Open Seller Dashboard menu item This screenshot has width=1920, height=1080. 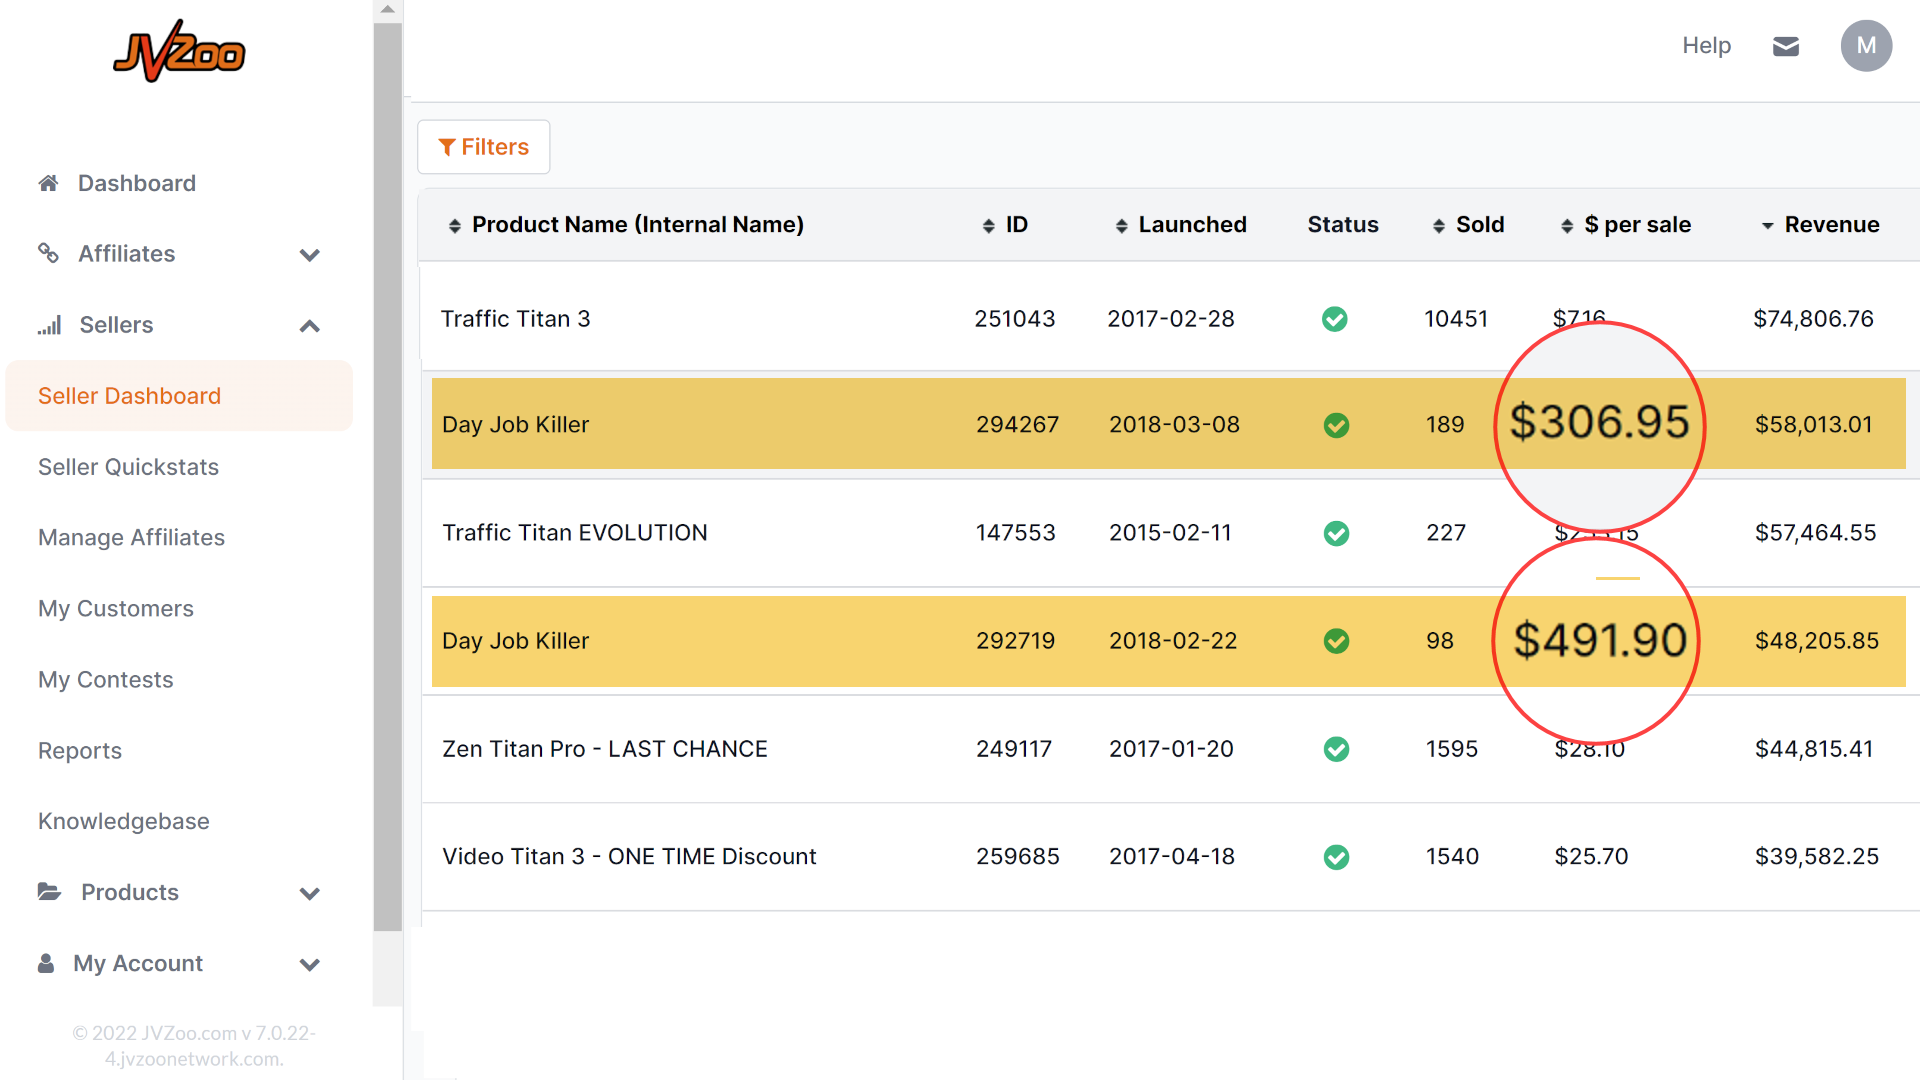point(179,396)
